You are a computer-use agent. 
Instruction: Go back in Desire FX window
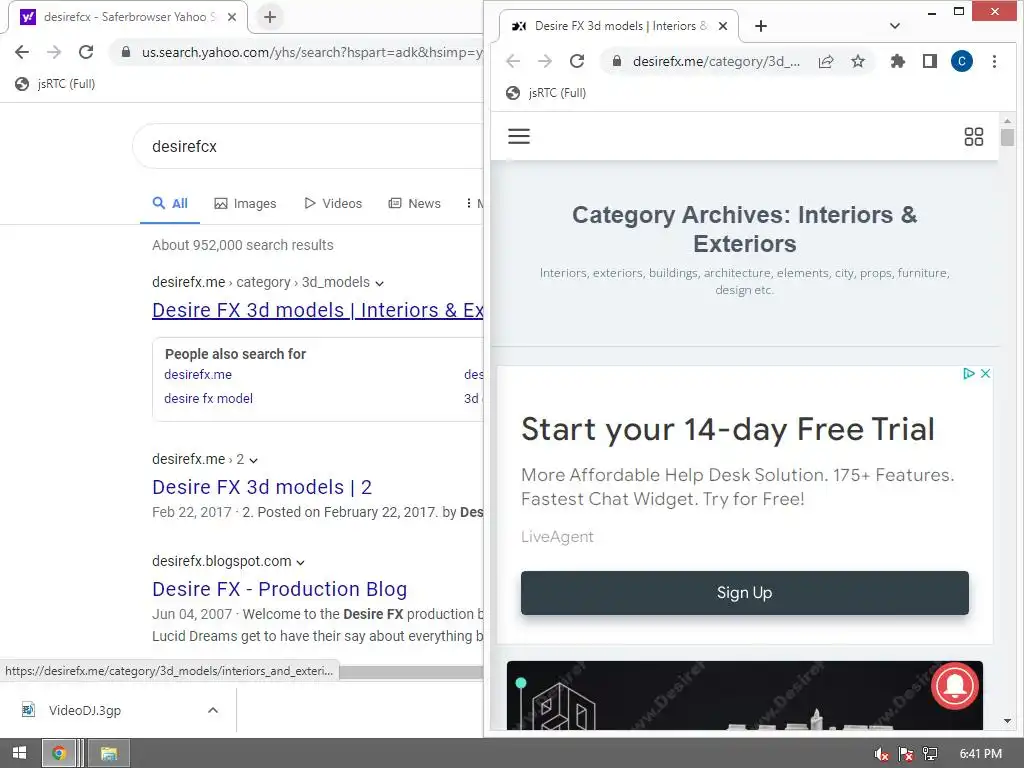[x=513, y=61]
